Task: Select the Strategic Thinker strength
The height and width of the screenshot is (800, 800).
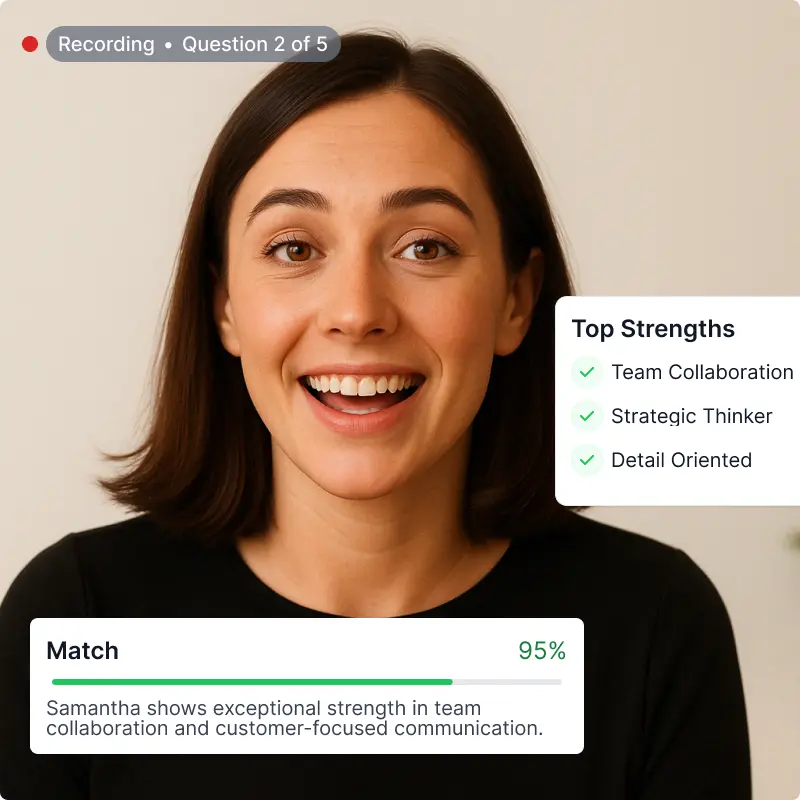Action: coord(691,416)
